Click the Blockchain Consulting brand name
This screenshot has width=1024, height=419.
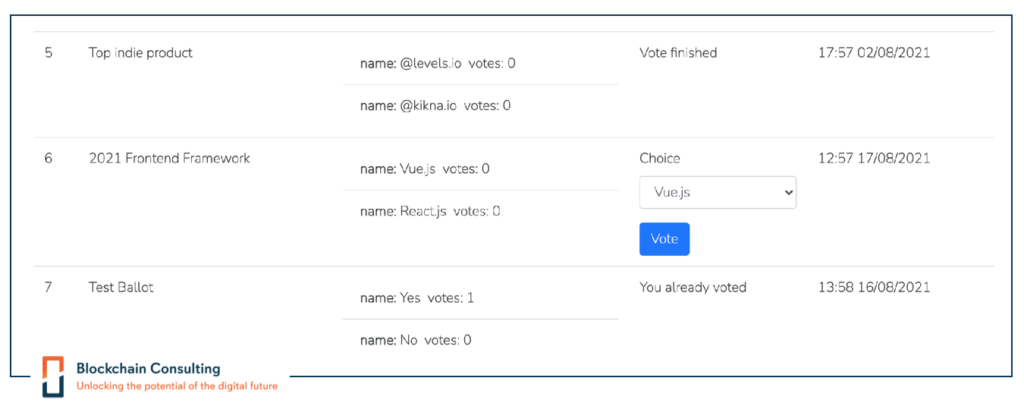point(148,369)
